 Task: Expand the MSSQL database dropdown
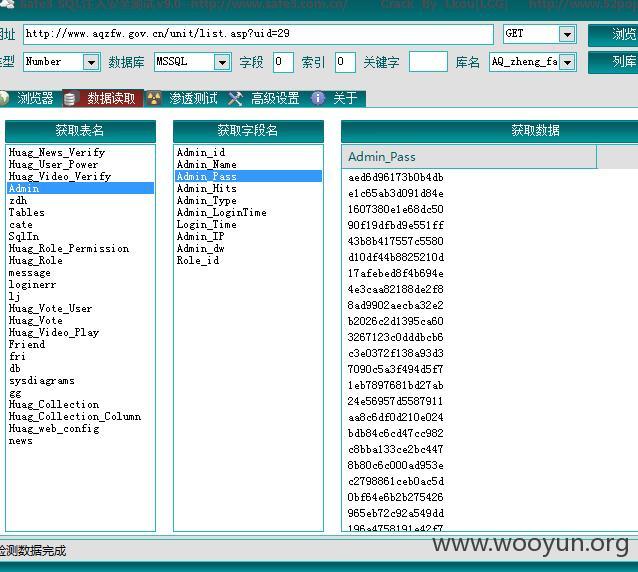click(x=222, y=62)
